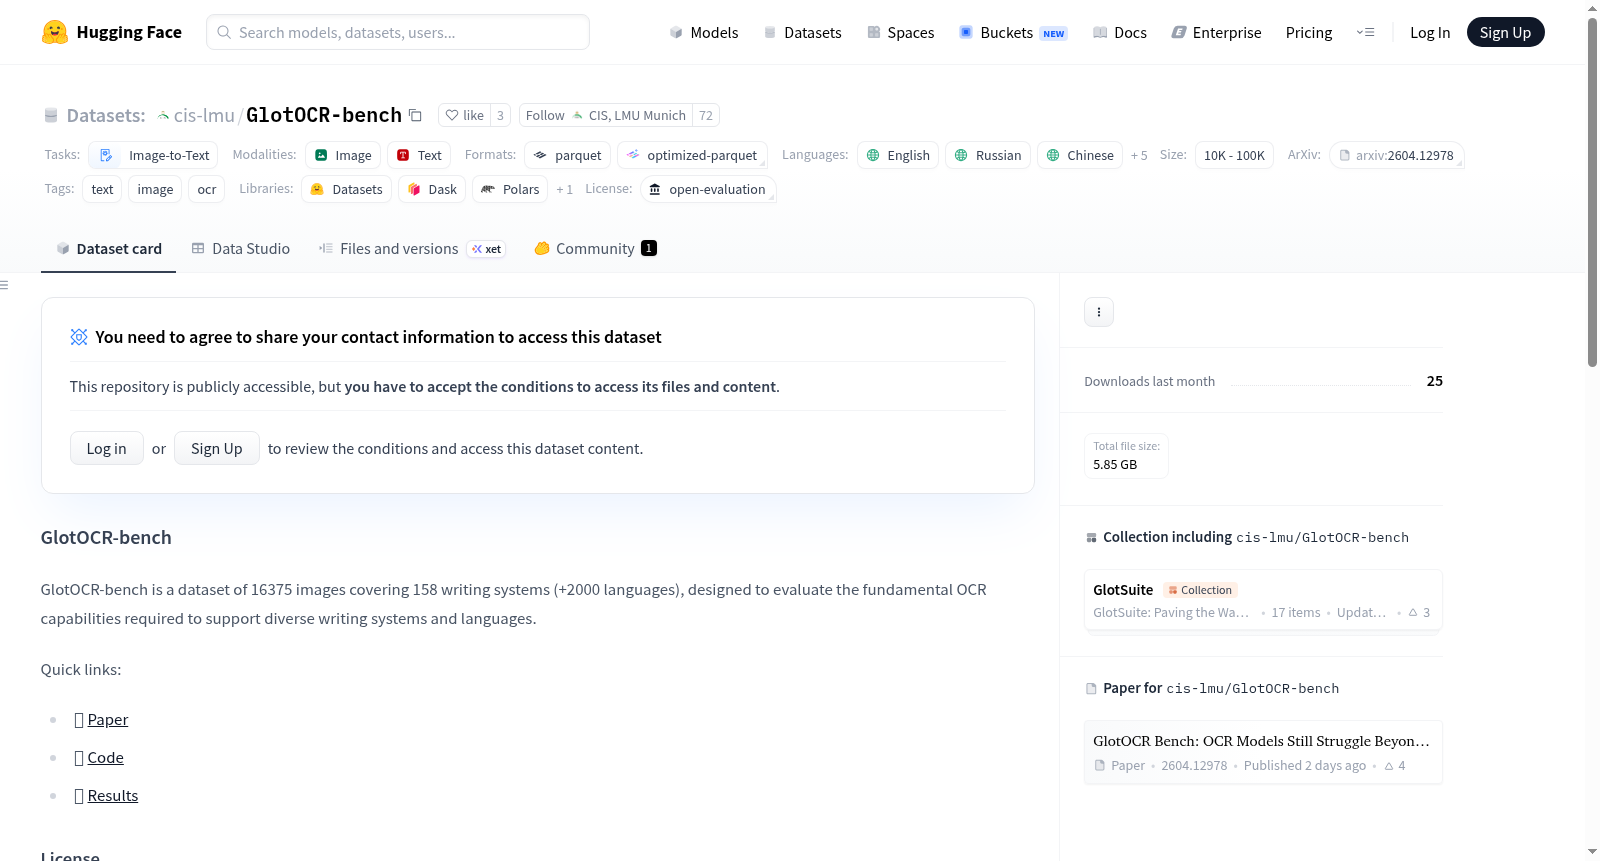The image size is (1600, 861).
Task: Click Sign Up inside the access notice
Action: point(217,448)
